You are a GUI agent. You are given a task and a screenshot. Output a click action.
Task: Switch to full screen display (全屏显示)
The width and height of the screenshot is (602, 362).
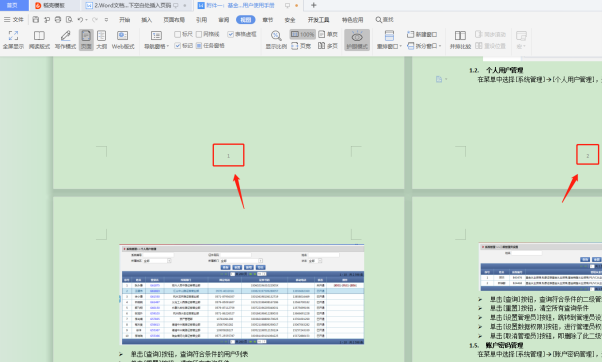tap(13, 40)
